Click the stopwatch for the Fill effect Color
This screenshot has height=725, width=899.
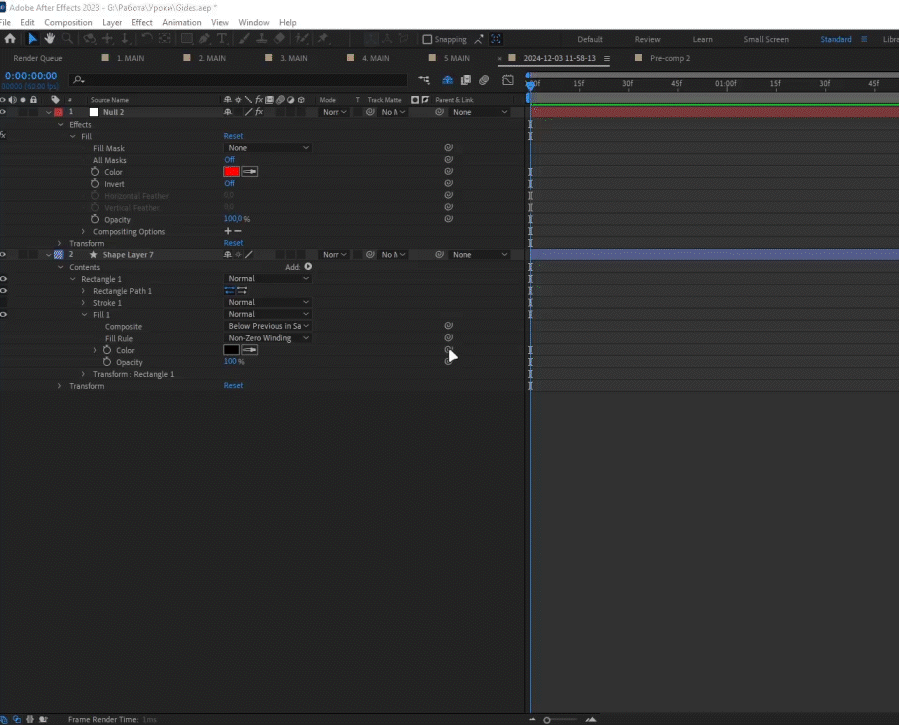(95, 171)
